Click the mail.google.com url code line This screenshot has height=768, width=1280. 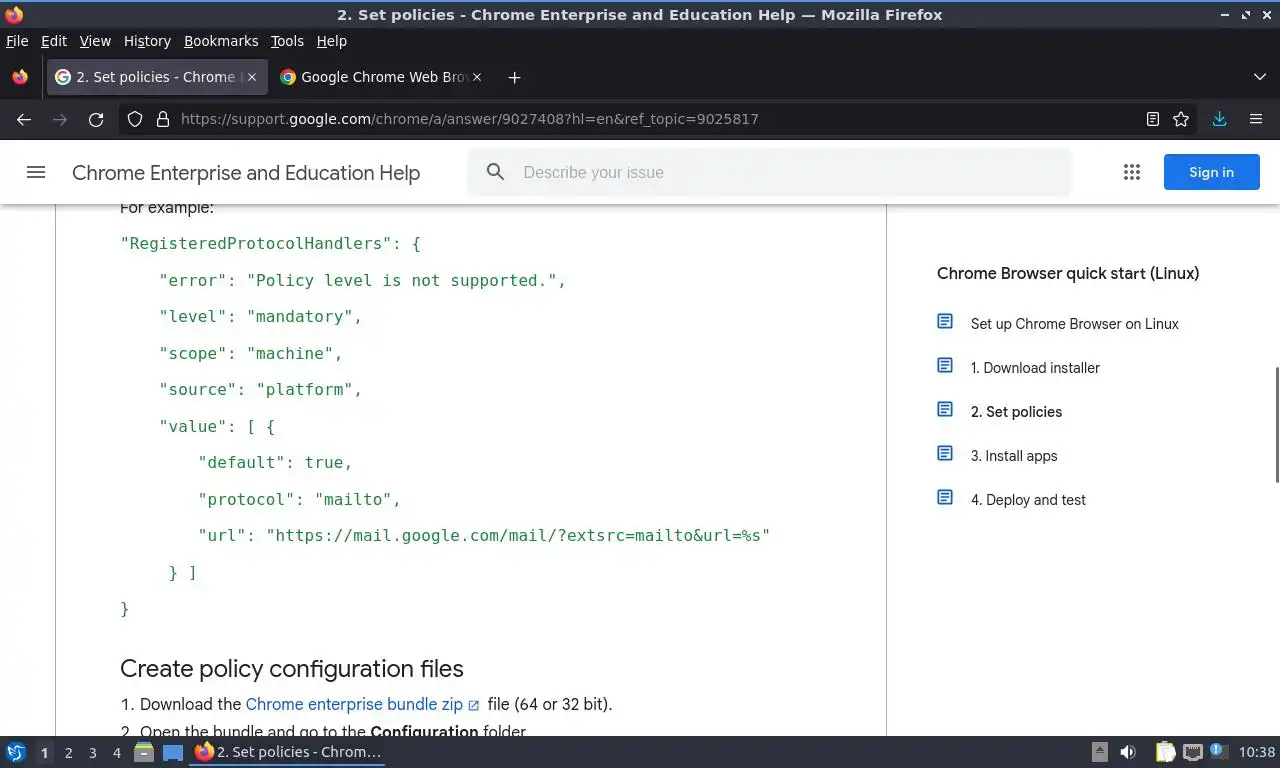tap(484, 535)
